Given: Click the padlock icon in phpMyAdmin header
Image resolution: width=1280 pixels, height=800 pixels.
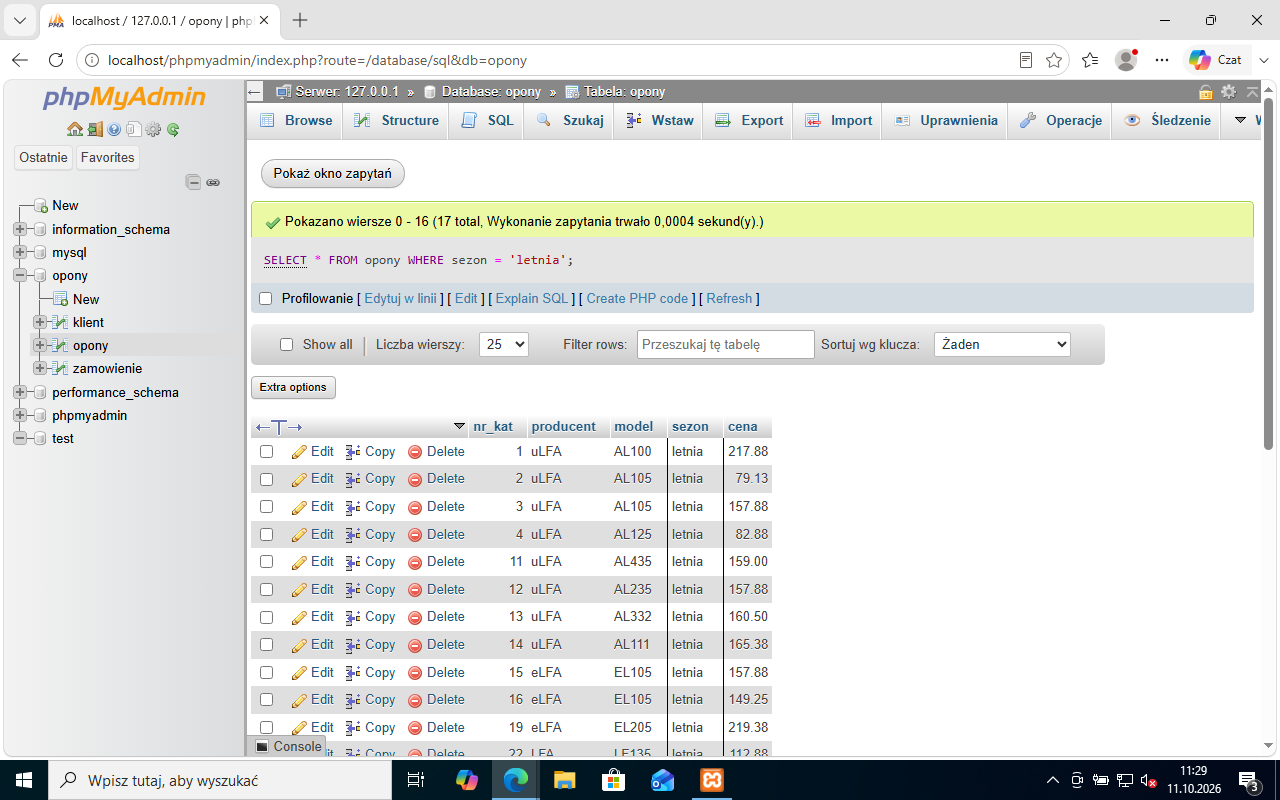Looking at the screenshot, I should (1206, 92).
